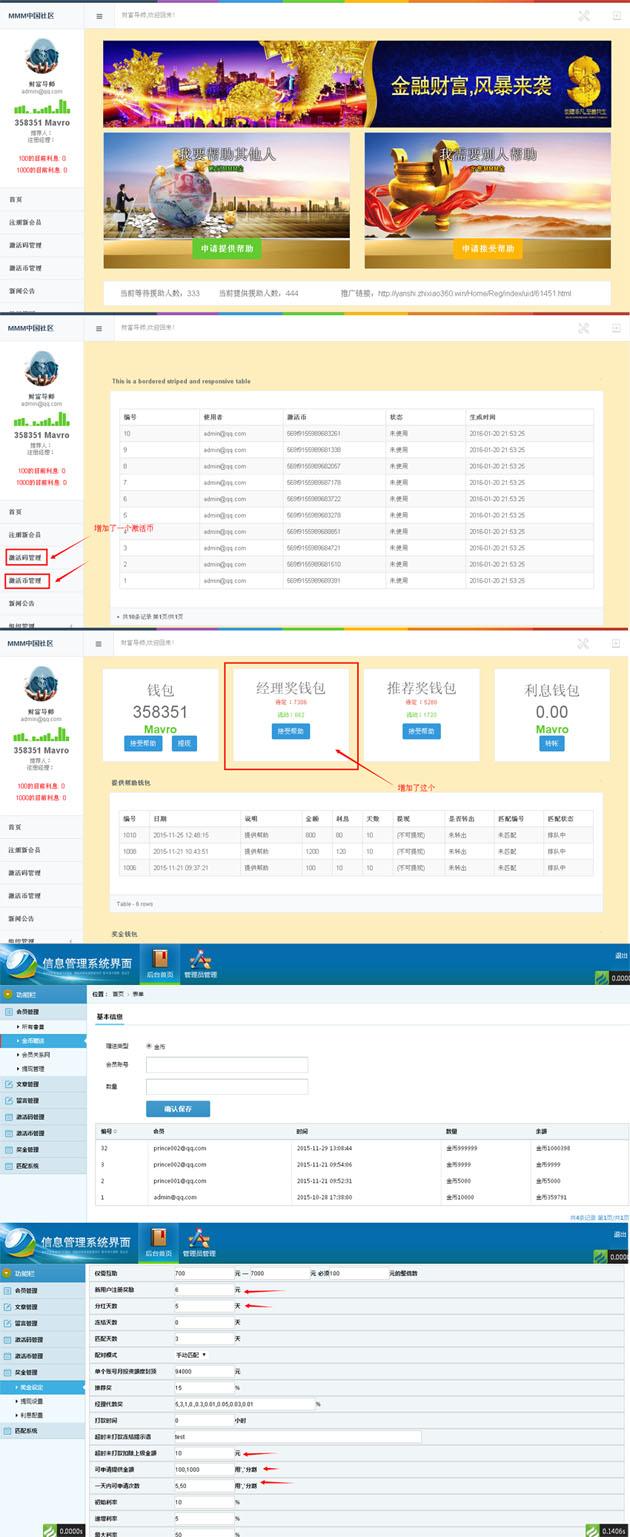Image resolution: width=630 pixels, height=1537 pixels.
Task: Click 管理员管理 icon above the 基本信息 form
Action: coord(199,962)
